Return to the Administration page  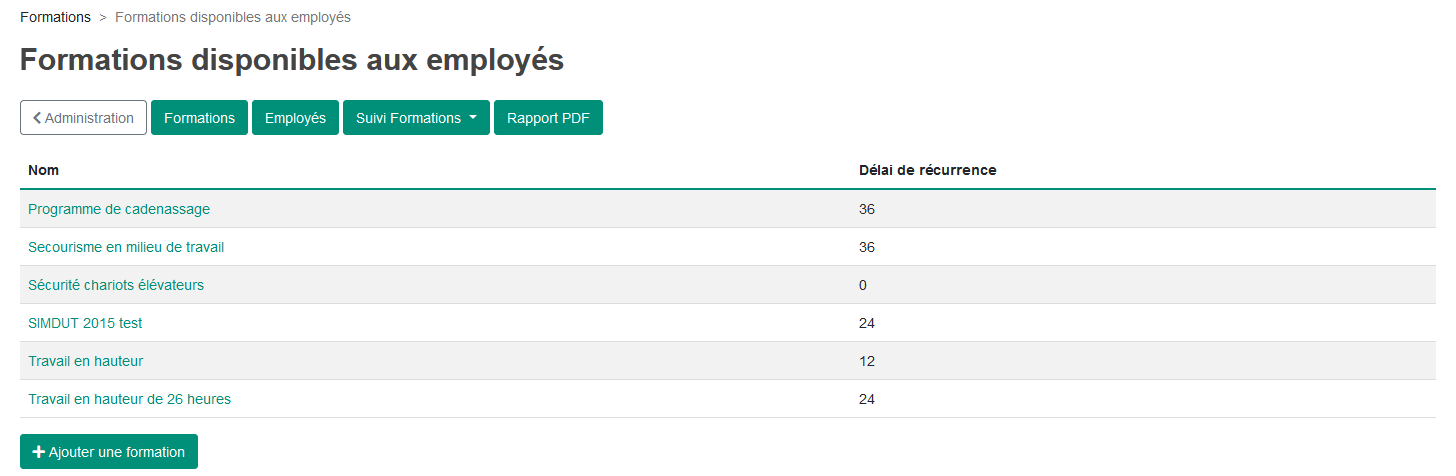(x=83, y=118)
